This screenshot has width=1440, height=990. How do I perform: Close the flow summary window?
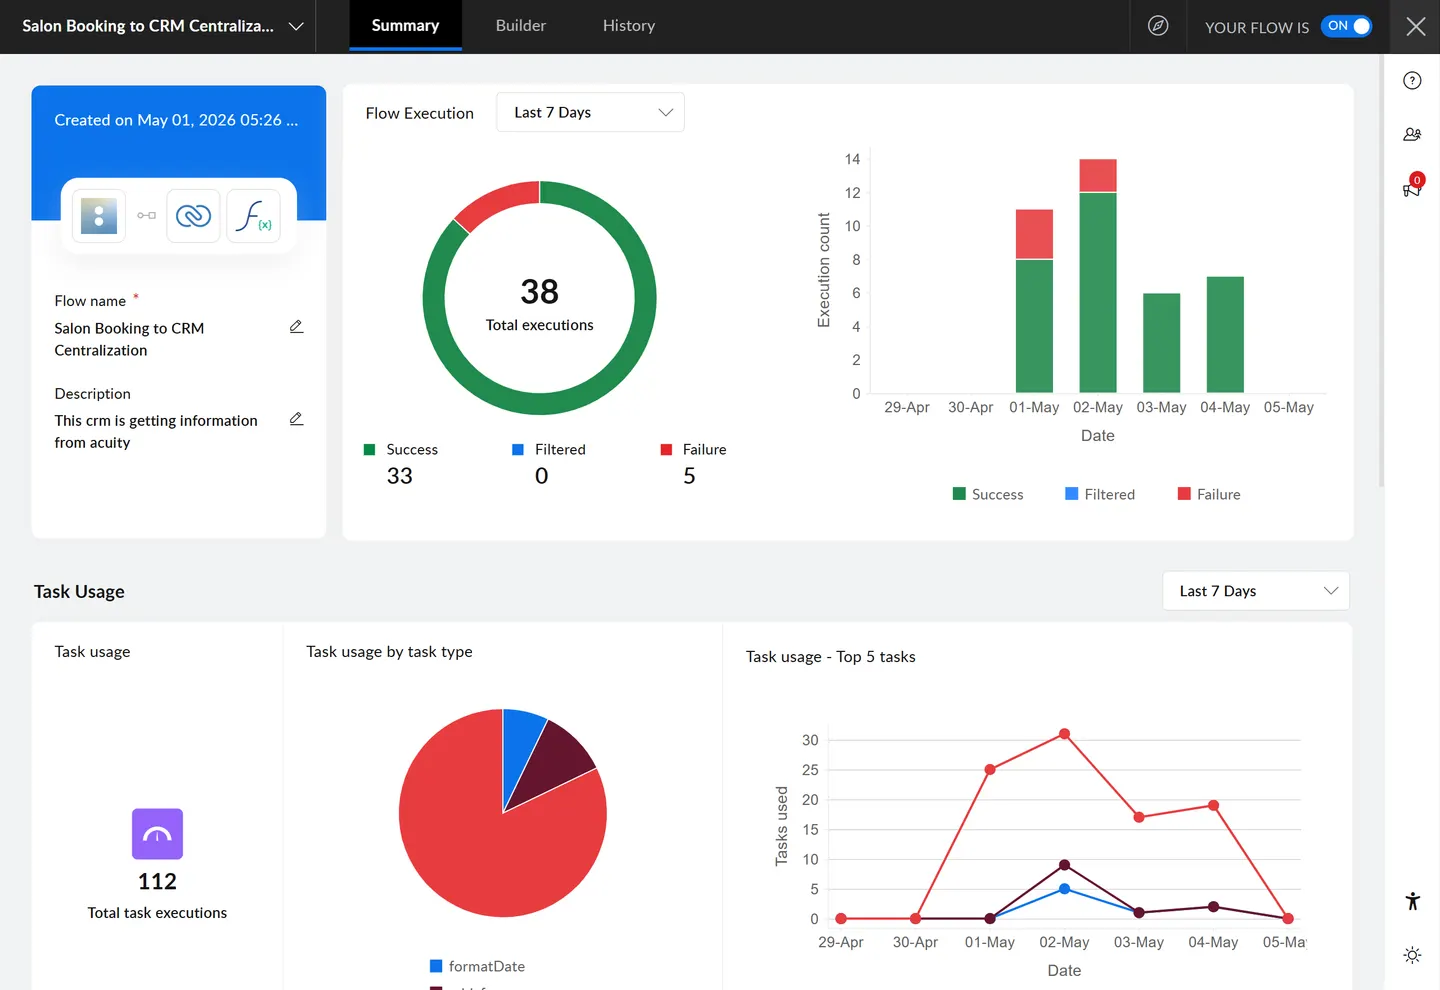(x=1415, y=26)
